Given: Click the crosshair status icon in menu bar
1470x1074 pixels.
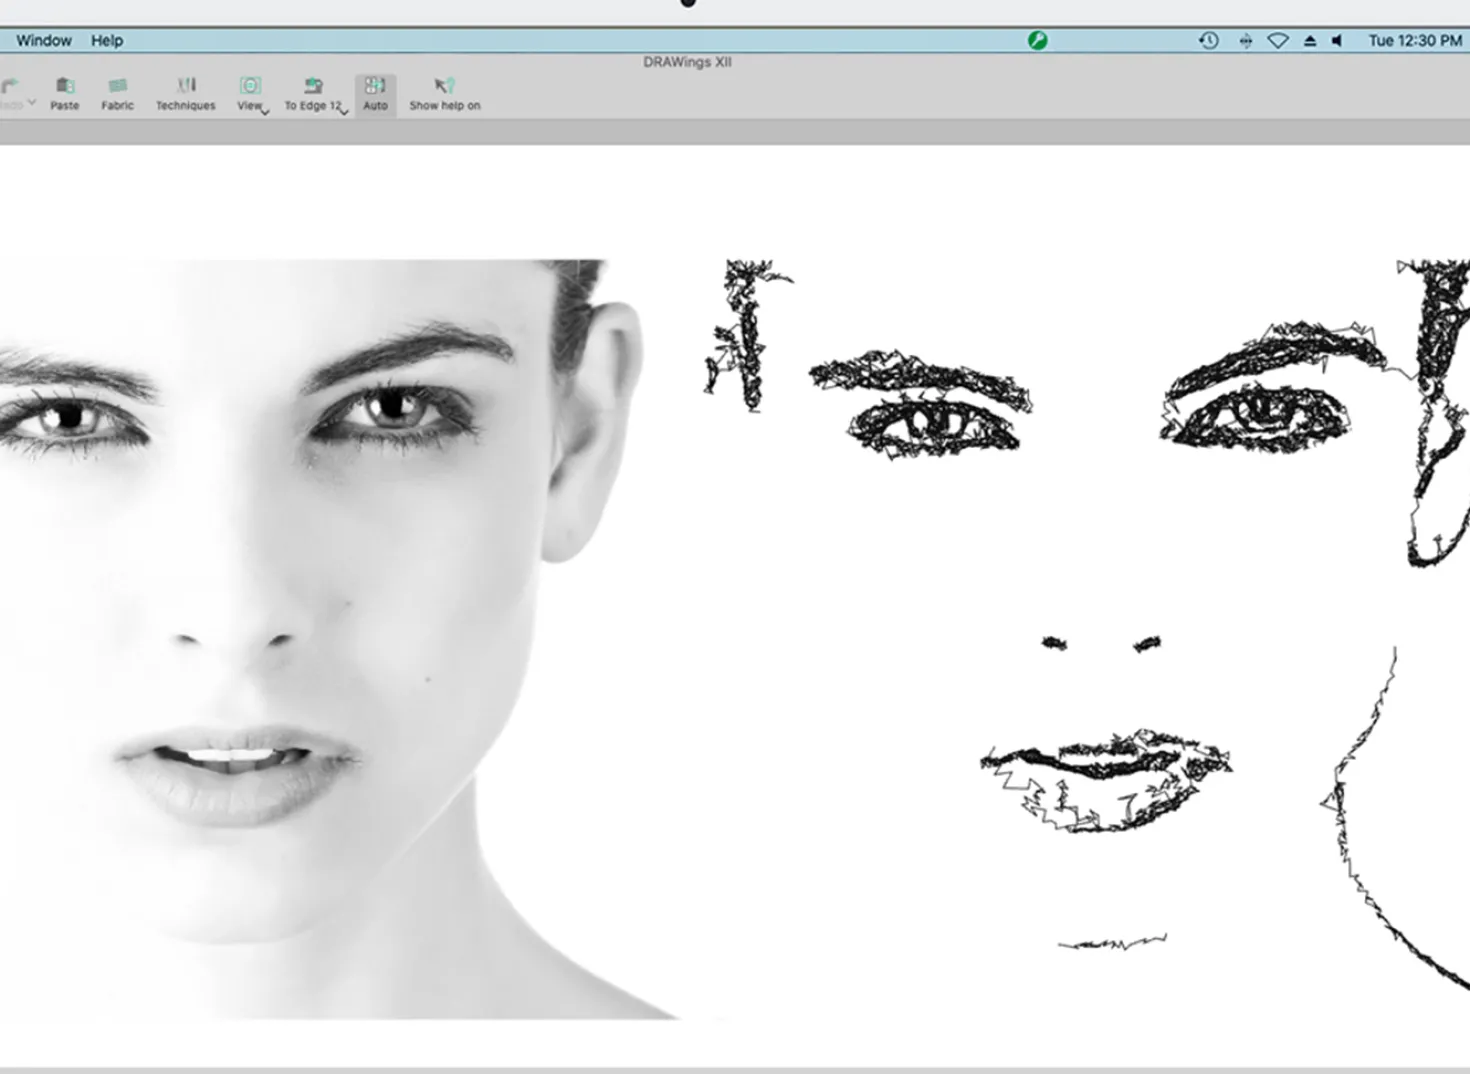Looking at the screenshot, I should tap(1245, 41).
